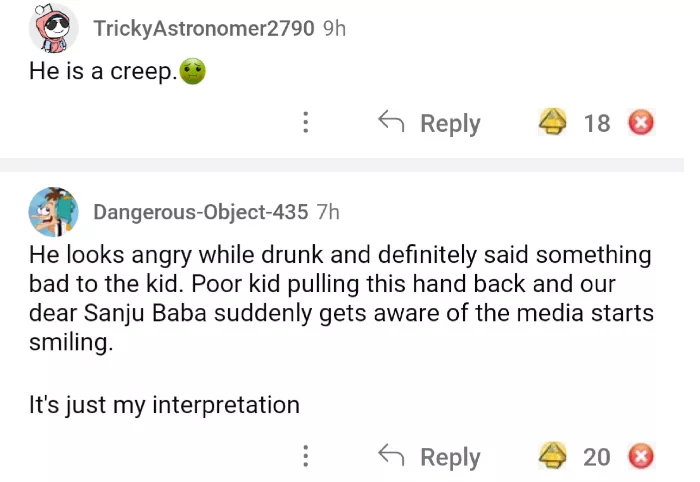Click the "It's just my interpretation" line
Screen dimensions: 700x482
pyautogui.click(x=164, y=405)
